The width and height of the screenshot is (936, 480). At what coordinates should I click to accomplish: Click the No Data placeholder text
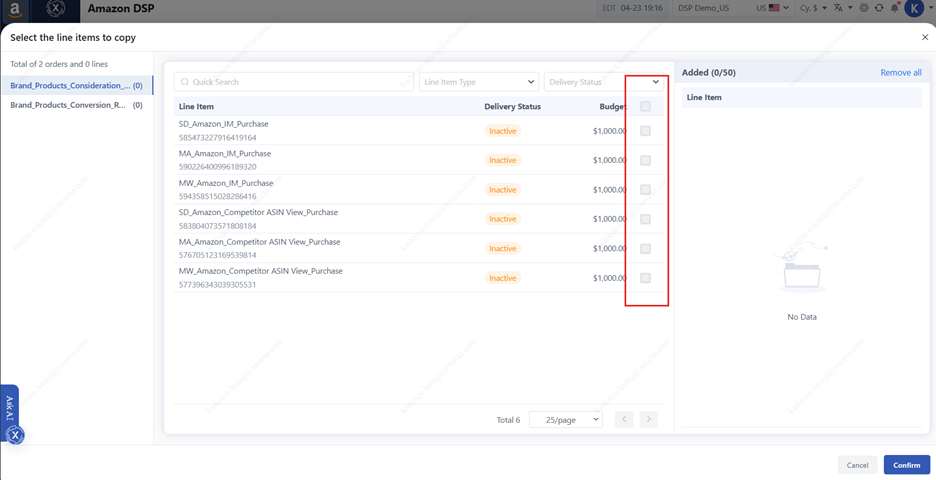click(802, 317)
